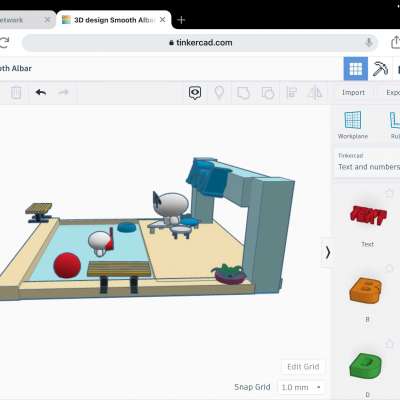Open the Snap Grid 1.0 mm dropdown
The image size is (400, 400).
tap(301, 387)
